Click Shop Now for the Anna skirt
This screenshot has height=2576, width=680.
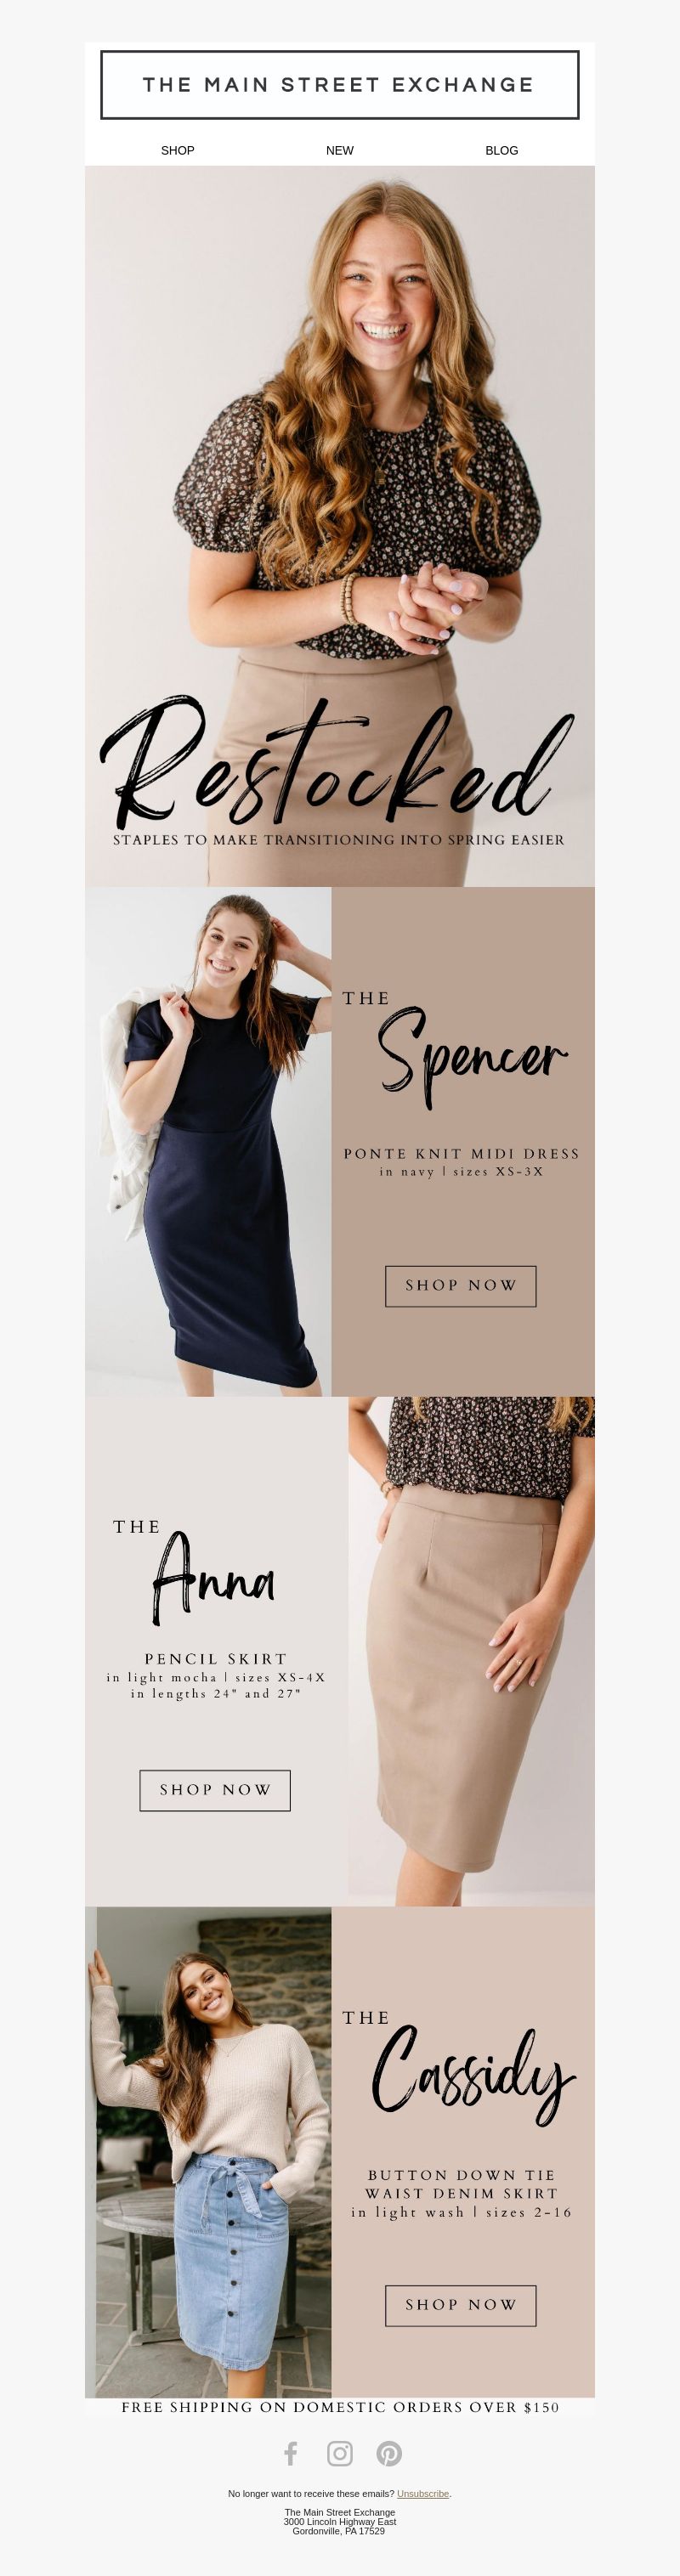(x=215, y=1790)
